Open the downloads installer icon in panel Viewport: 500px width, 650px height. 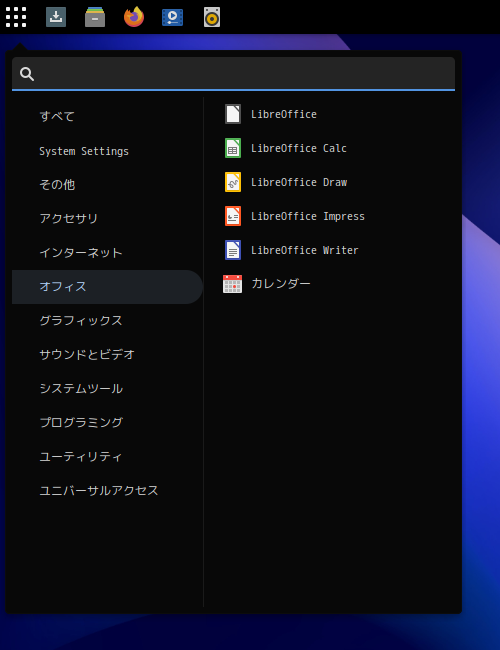(x=56, y=17)
